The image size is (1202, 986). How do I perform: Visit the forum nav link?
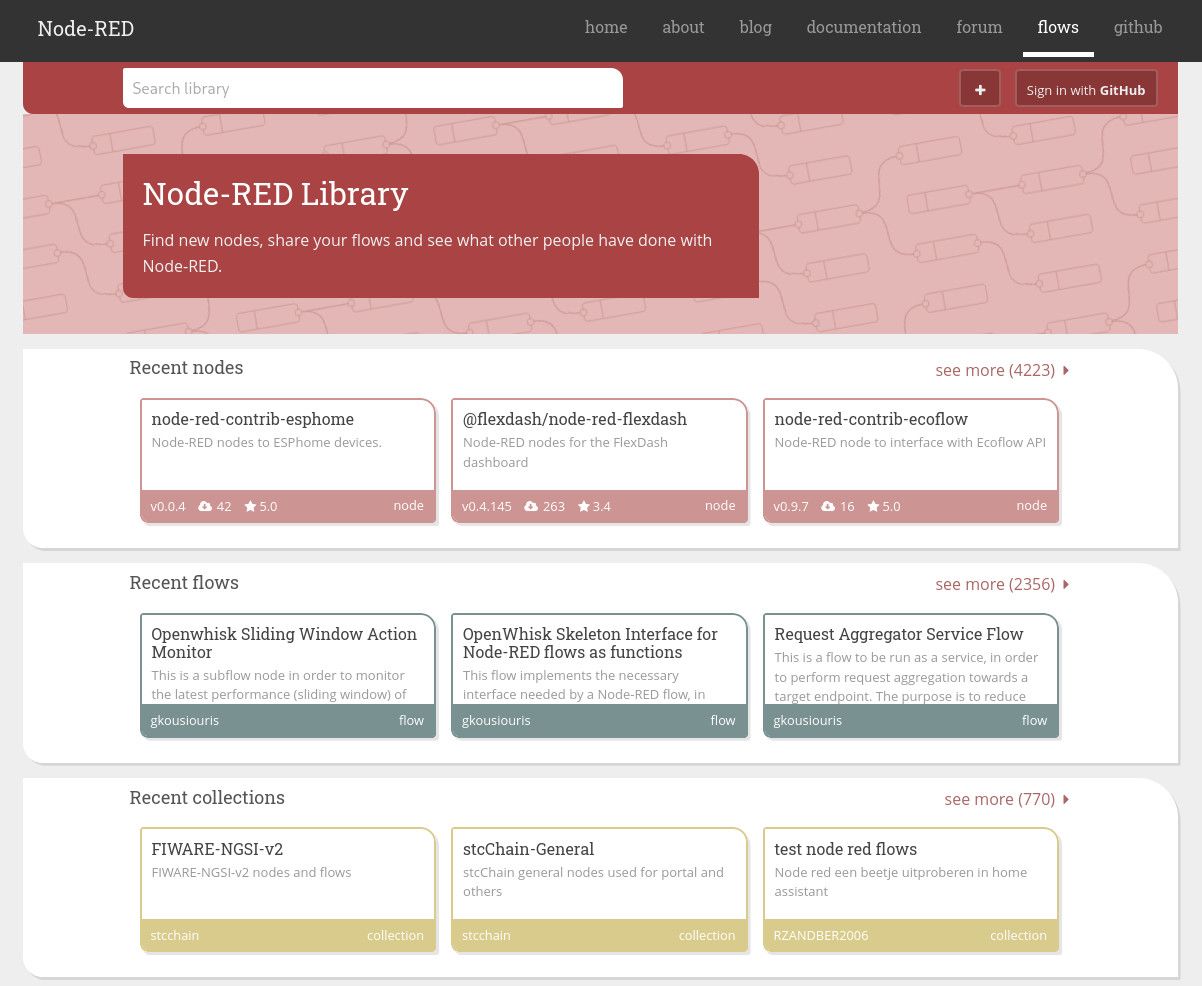point(979,28)
